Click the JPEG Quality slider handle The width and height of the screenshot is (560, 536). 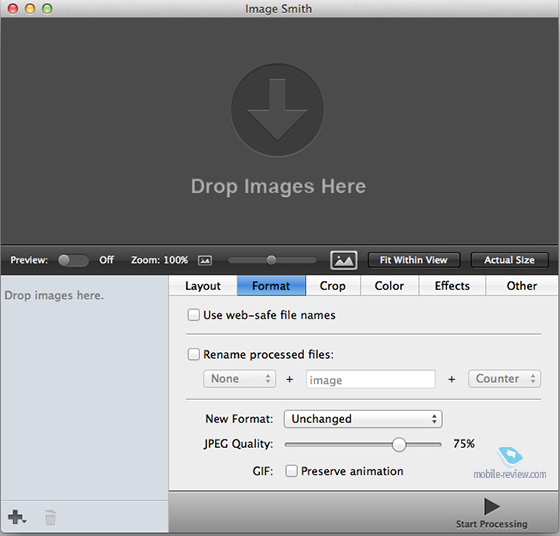[399, 445]
